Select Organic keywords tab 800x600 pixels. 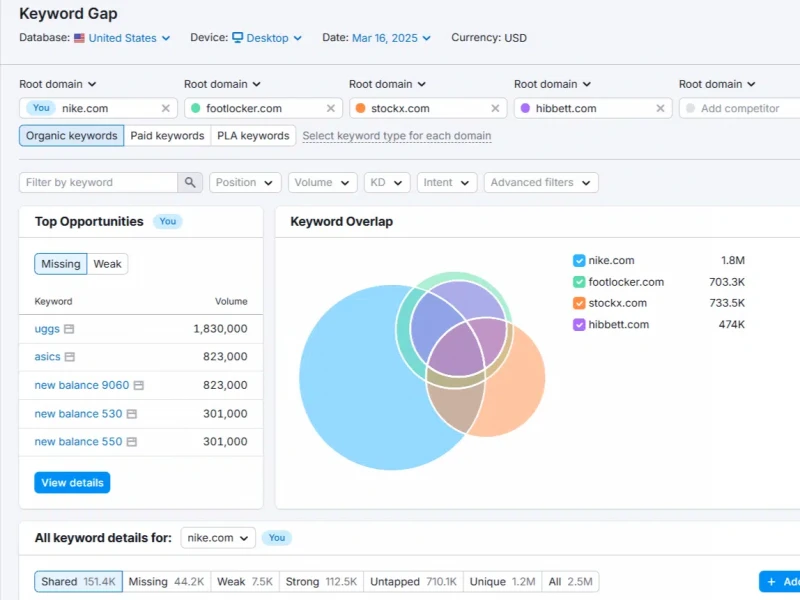coord(71,136)
